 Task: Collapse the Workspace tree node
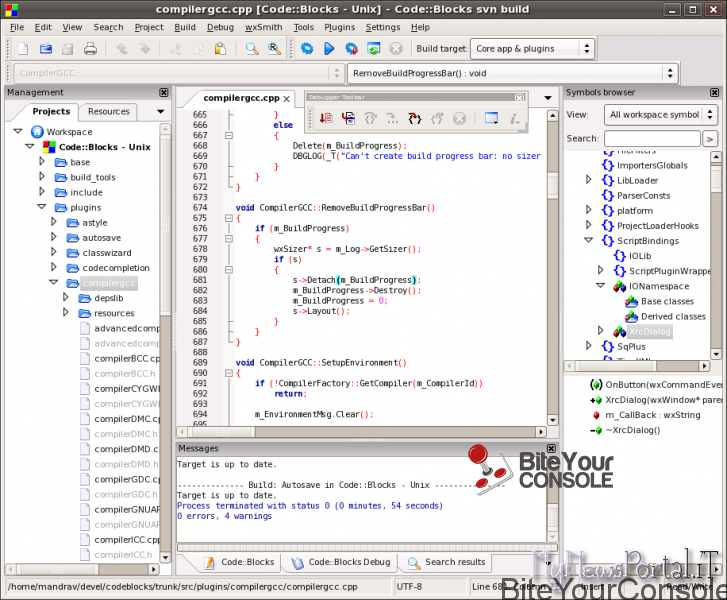coord(18,132)
